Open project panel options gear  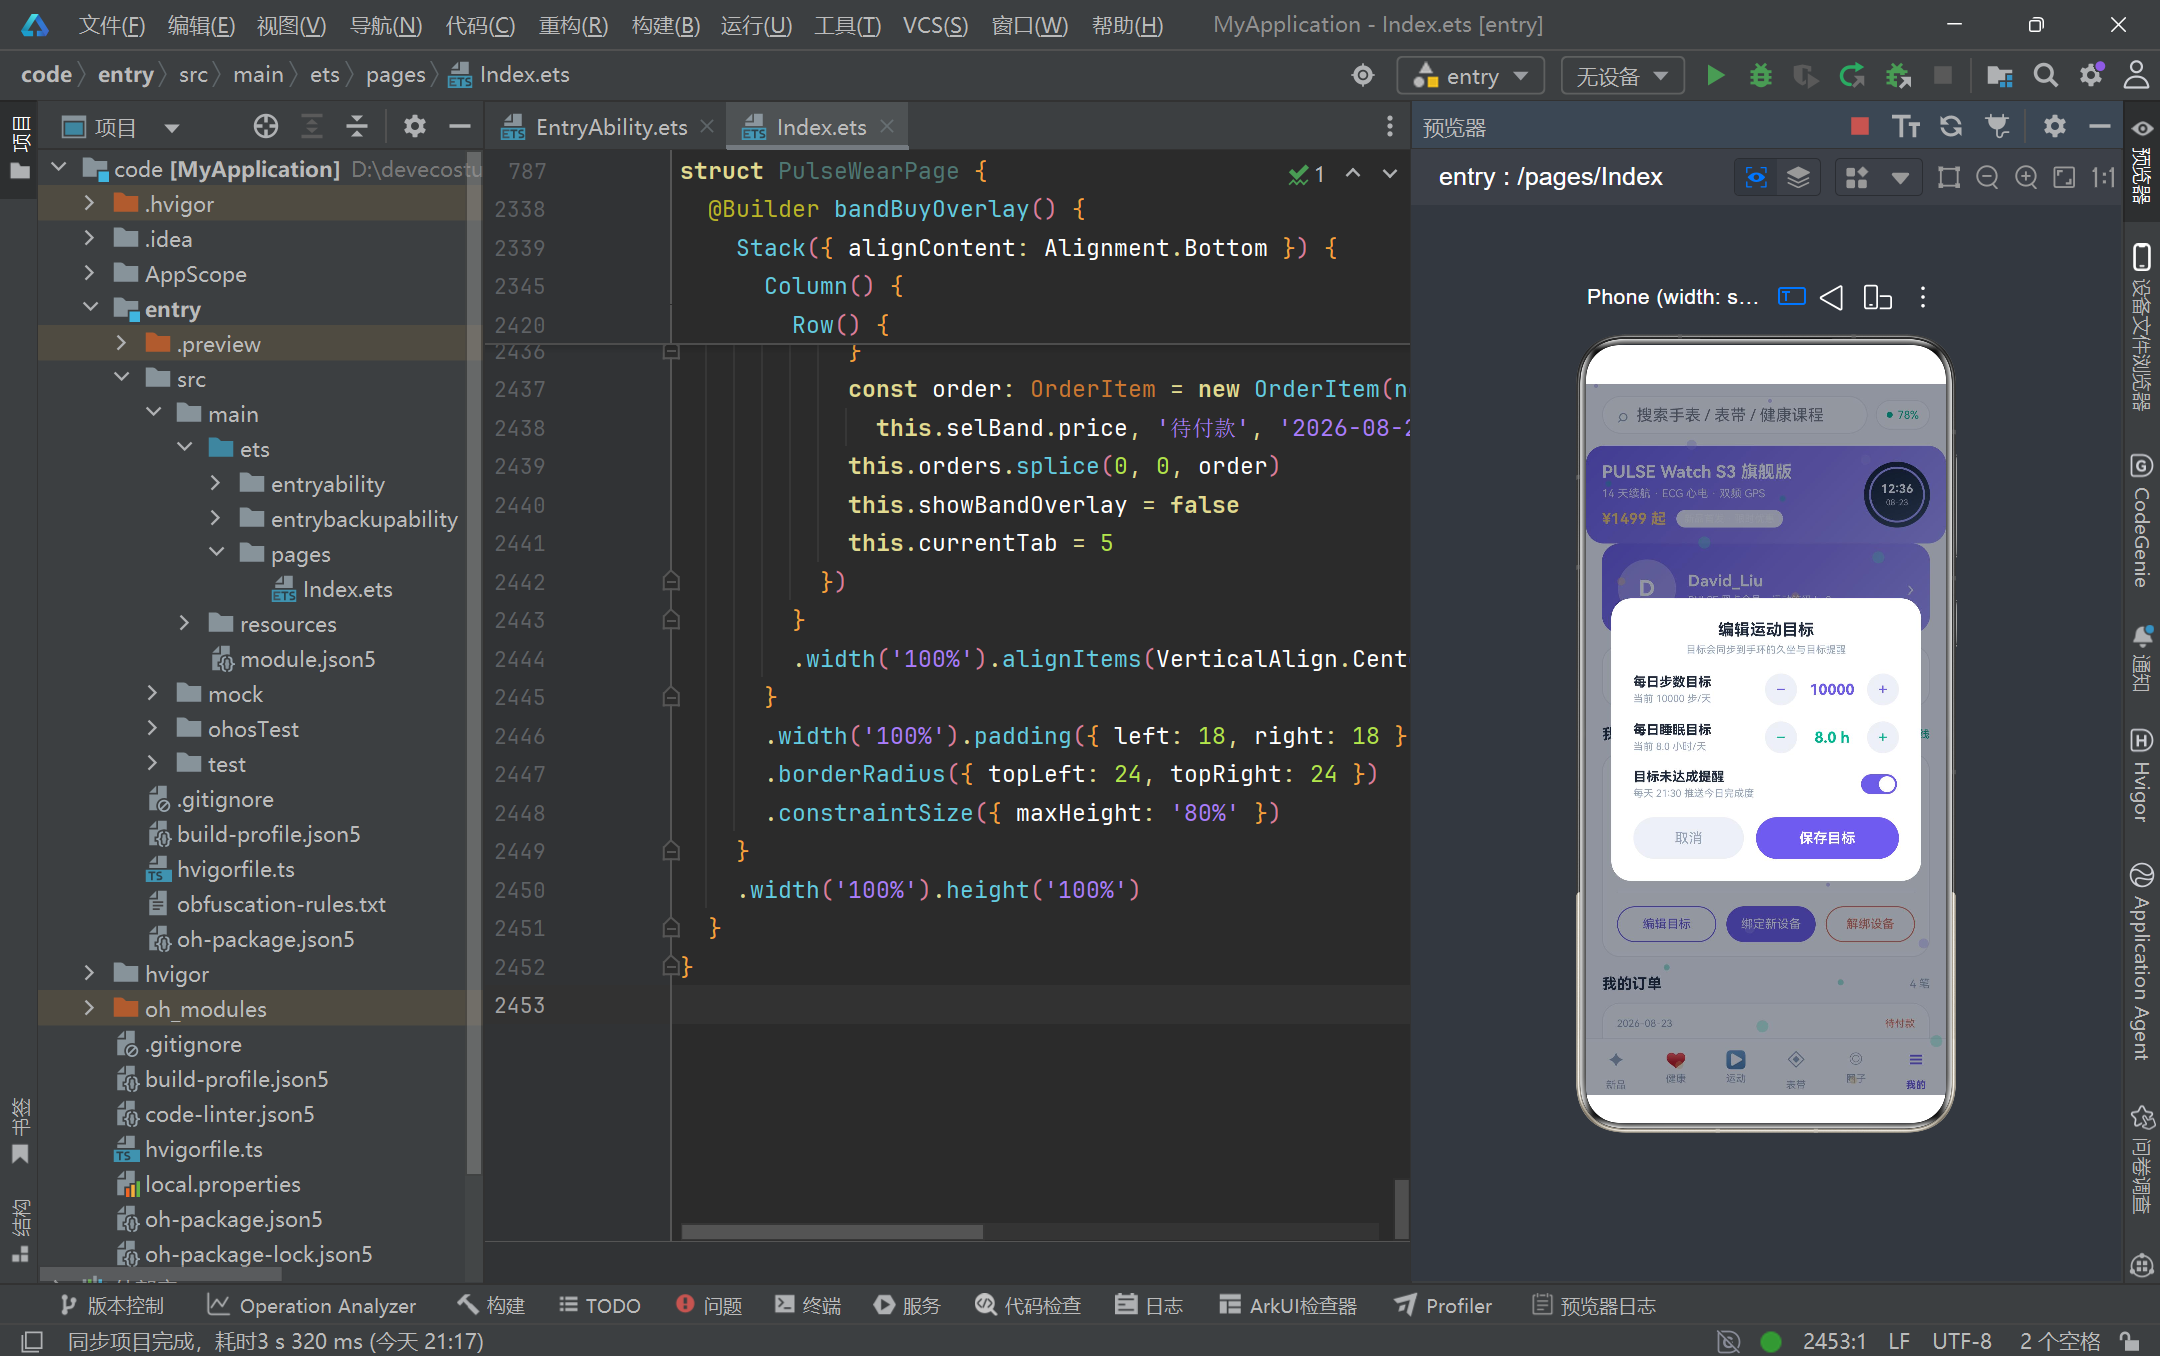click(x=414, y=127)
